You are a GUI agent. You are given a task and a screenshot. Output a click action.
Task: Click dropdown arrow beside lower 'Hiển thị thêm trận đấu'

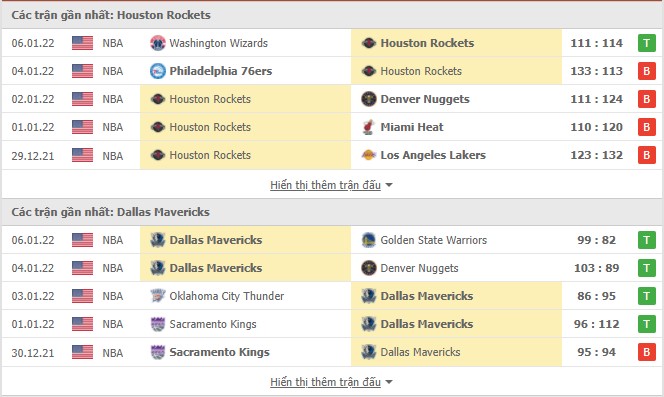click(x=389, y=382)
